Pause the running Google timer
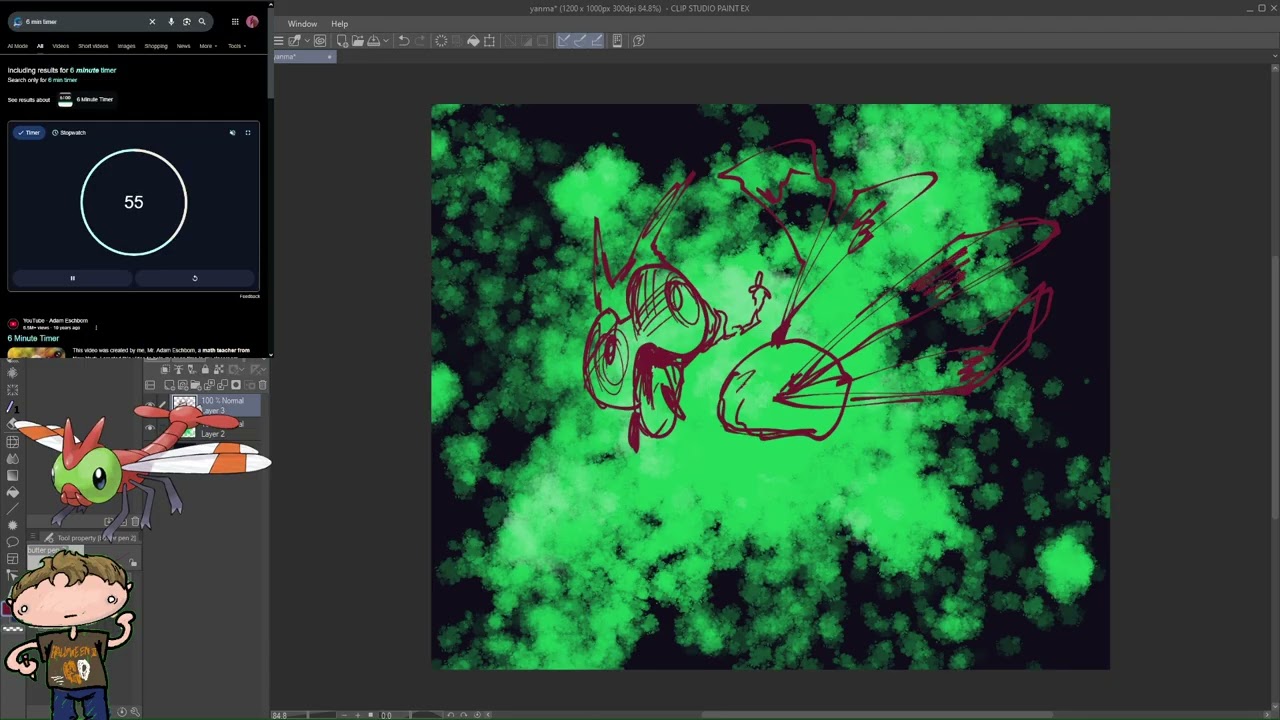Image resolution: width=1280 pixels, height=720 pixels. pos(72,278)
